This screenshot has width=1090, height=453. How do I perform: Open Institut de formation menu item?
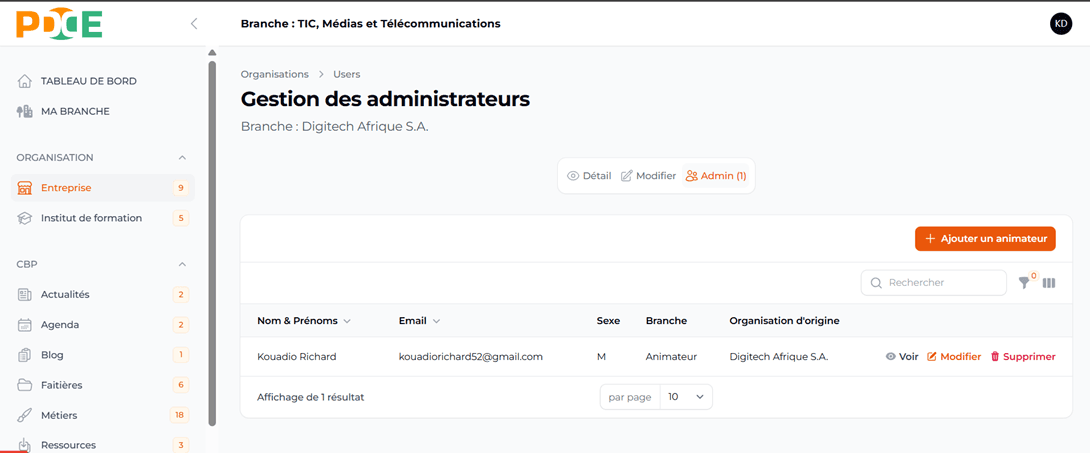pyautogui.click(x=103, y=218)
